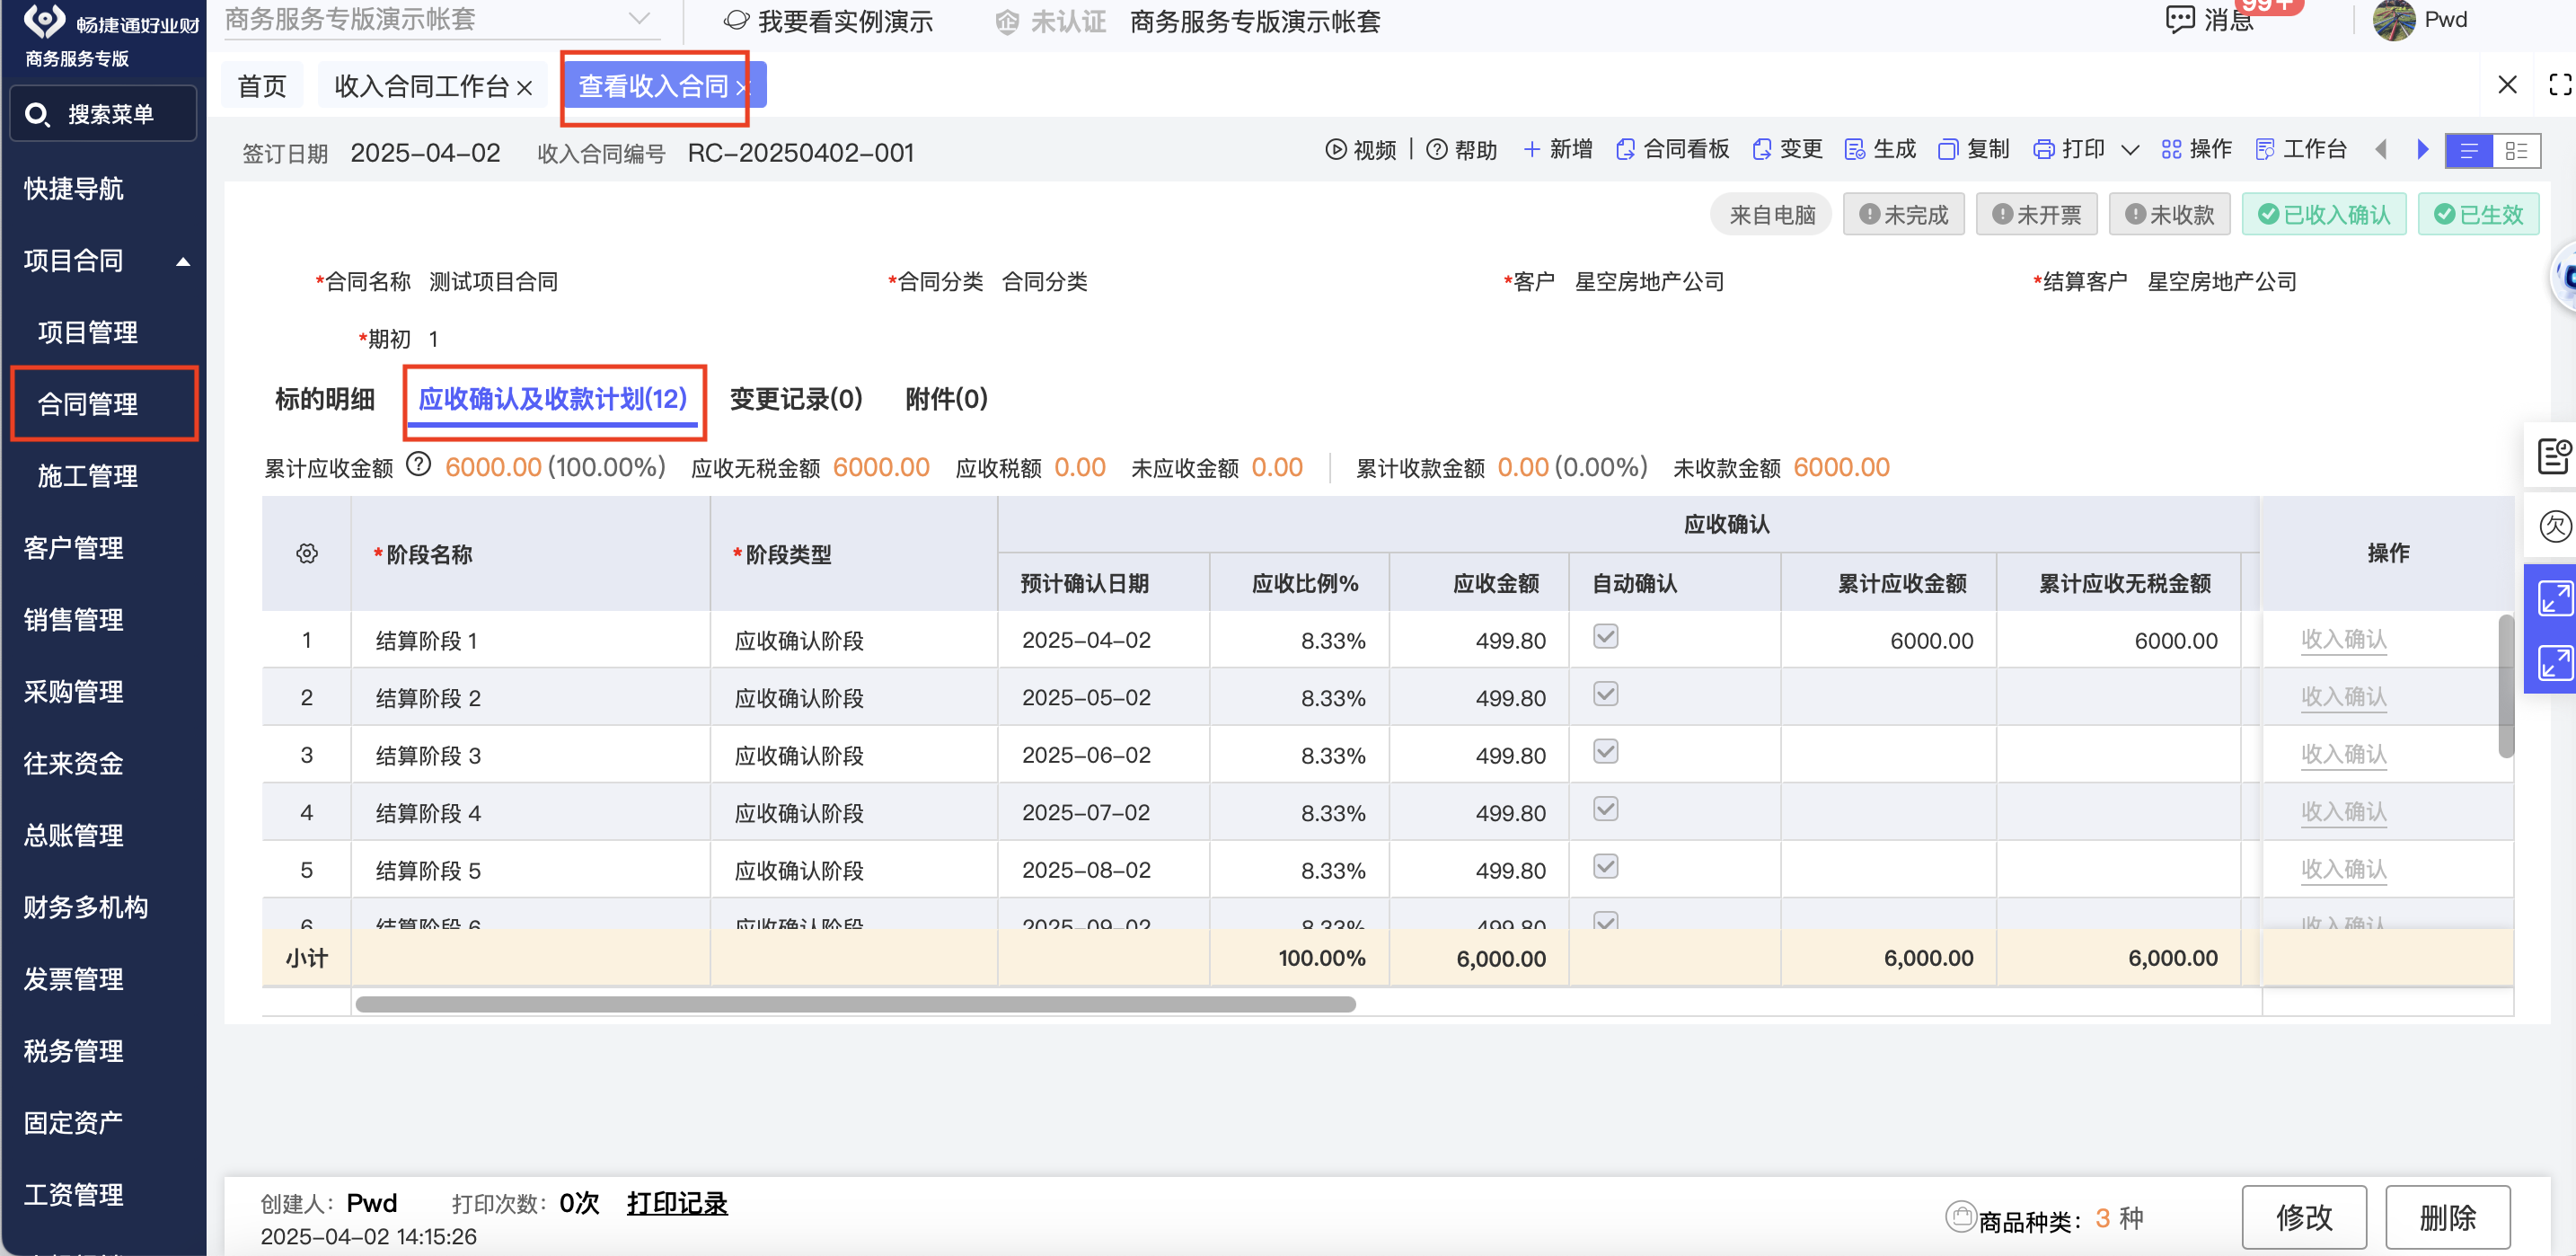
Task: Open the account set selector dropdown
Action: pos(639,19)
